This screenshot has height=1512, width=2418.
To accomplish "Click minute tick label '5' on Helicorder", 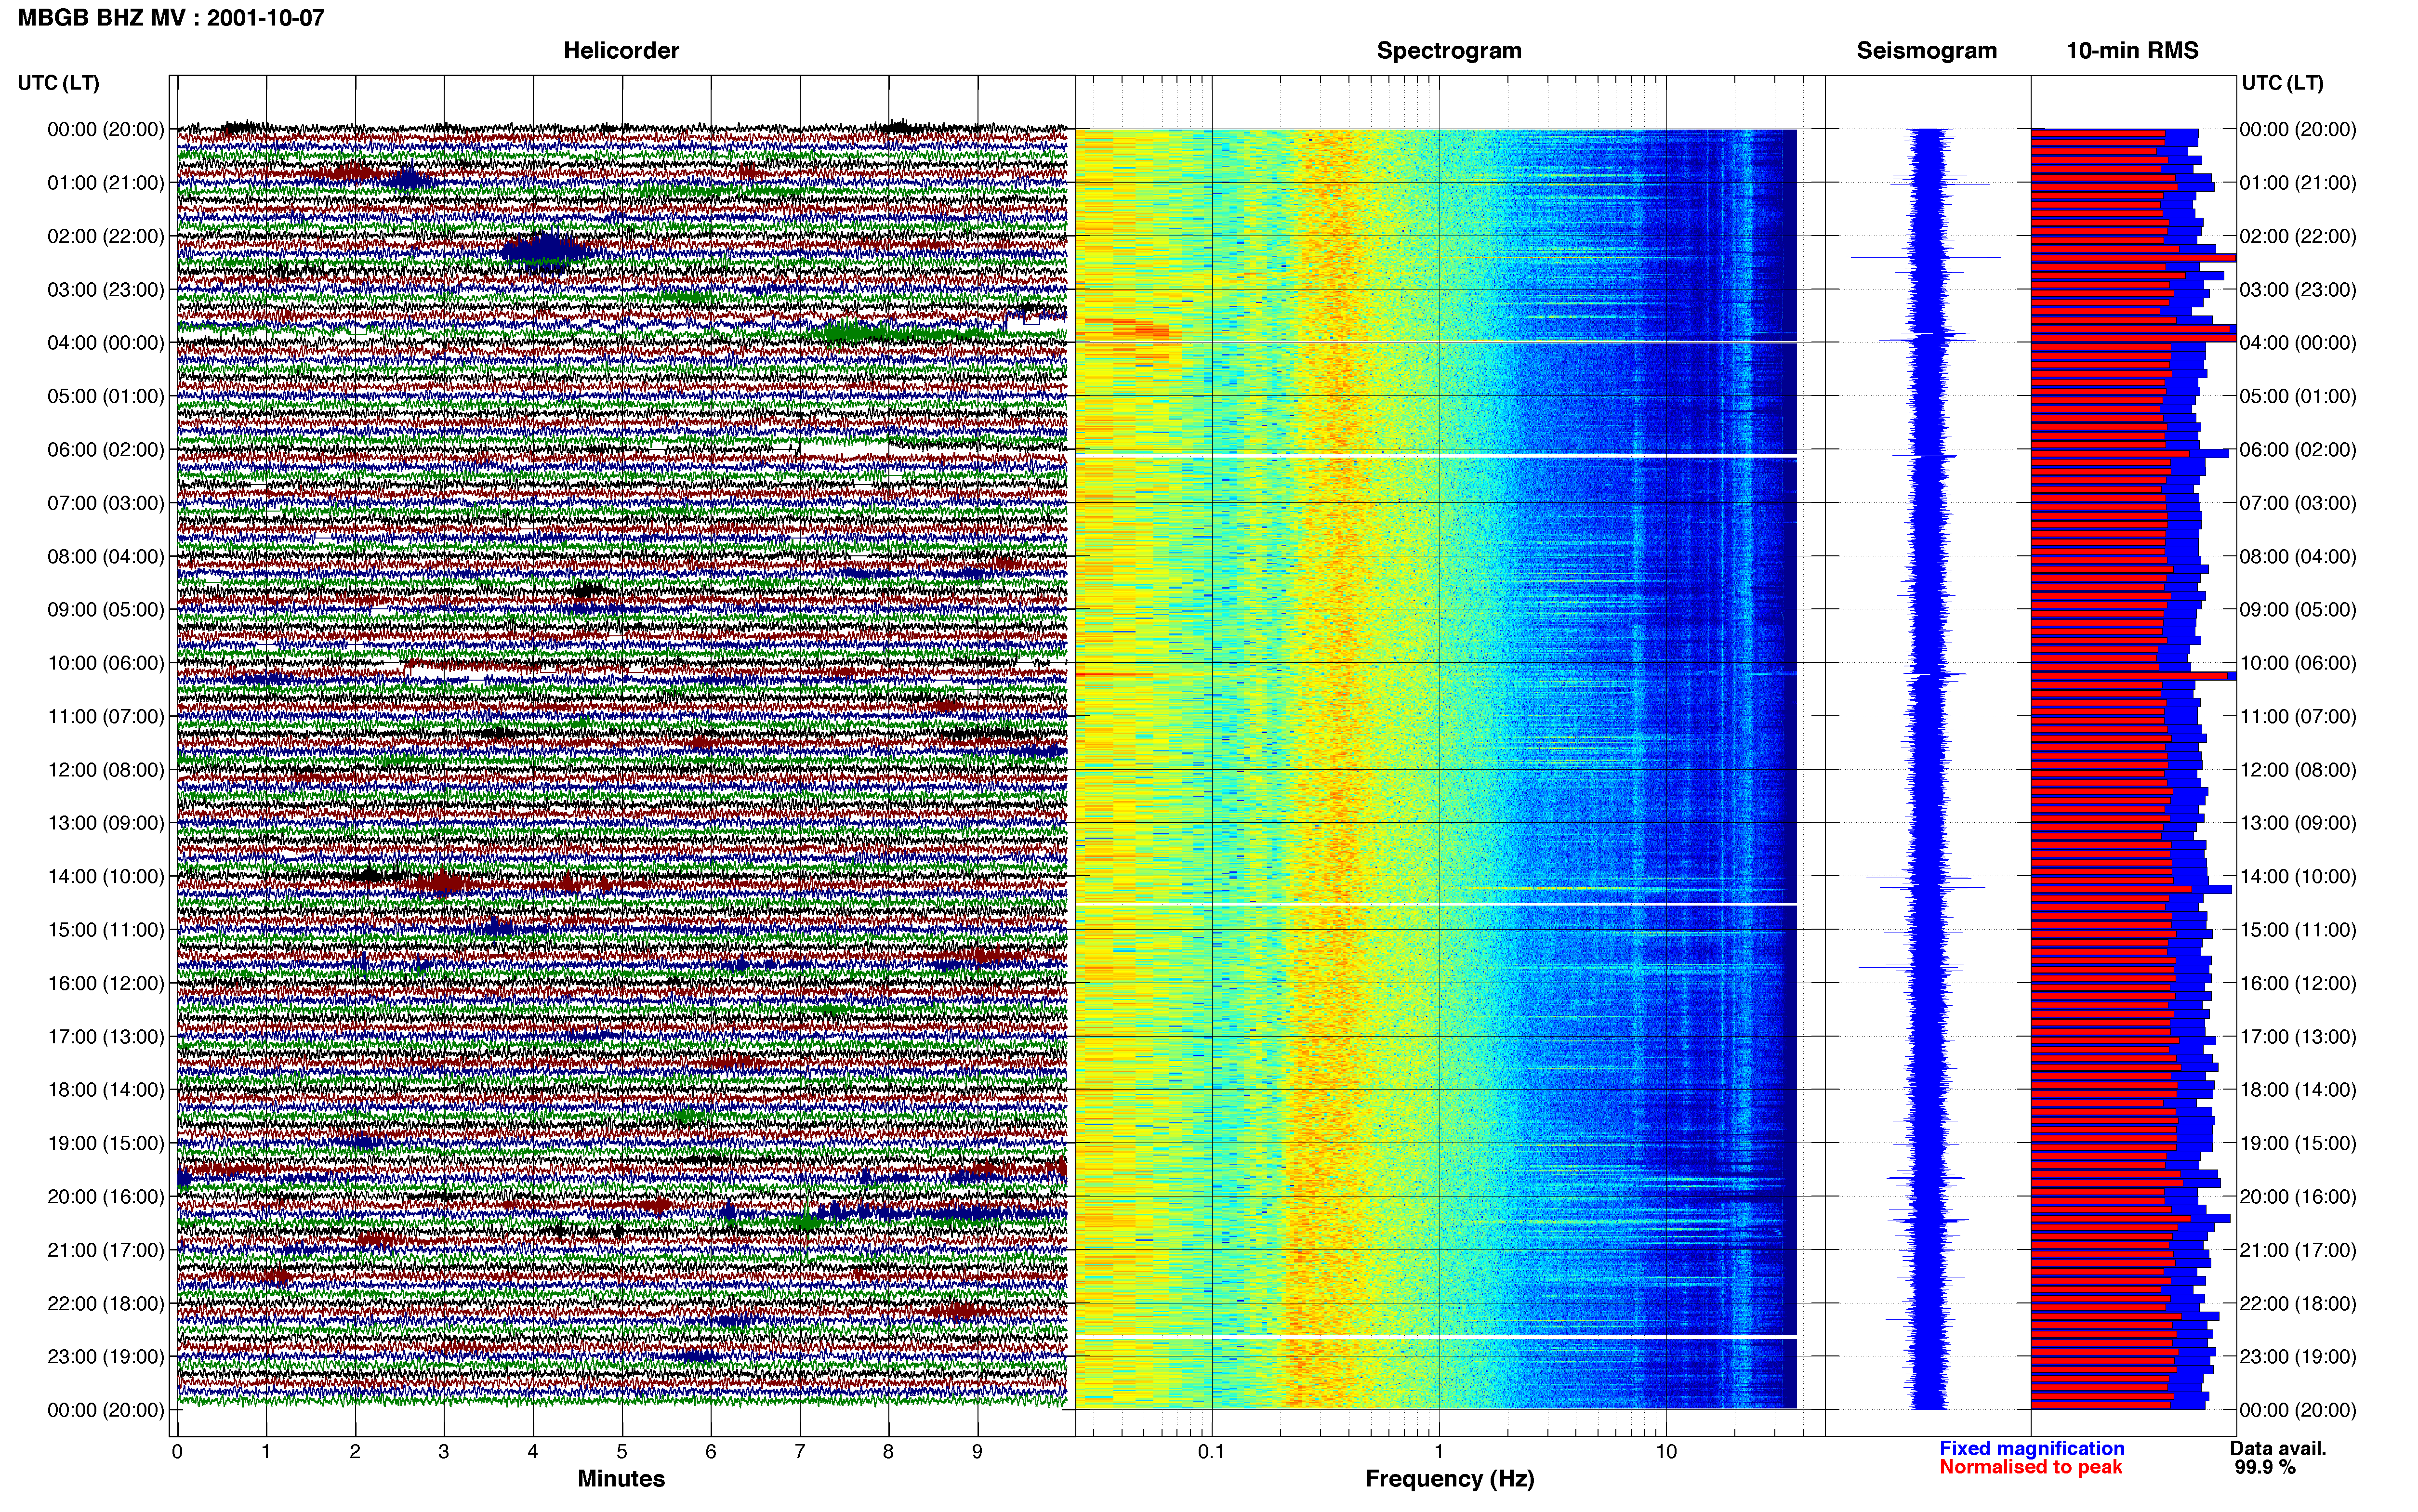I will click(622, 1452).
